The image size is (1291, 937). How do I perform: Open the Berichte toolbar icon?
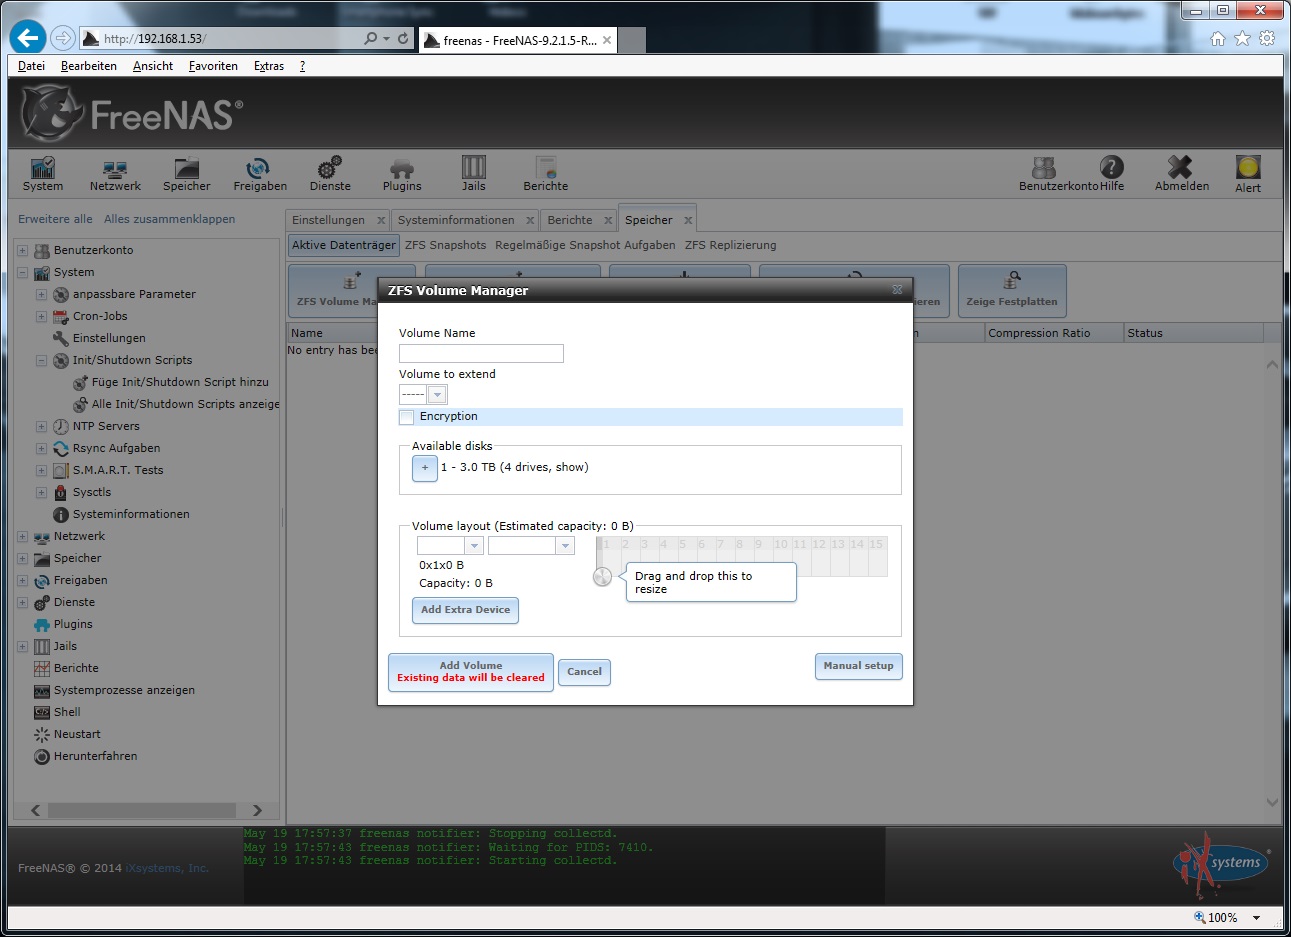(546, 174)
